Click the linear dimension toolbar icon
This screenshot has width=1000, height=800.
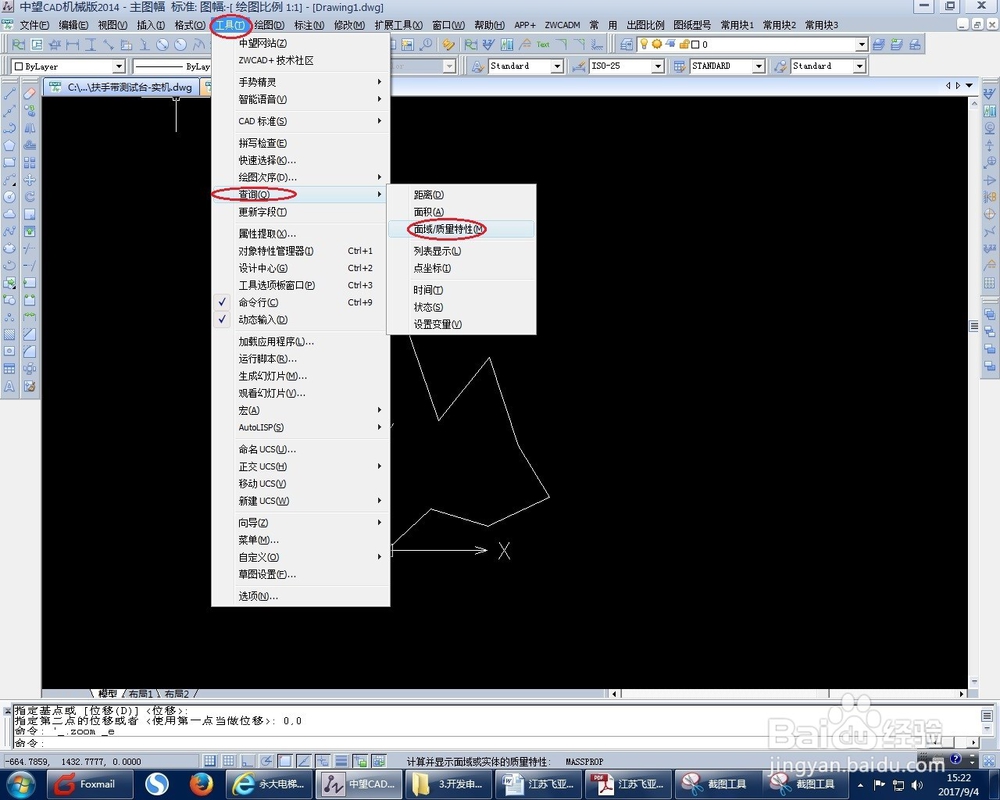point(73,44)
